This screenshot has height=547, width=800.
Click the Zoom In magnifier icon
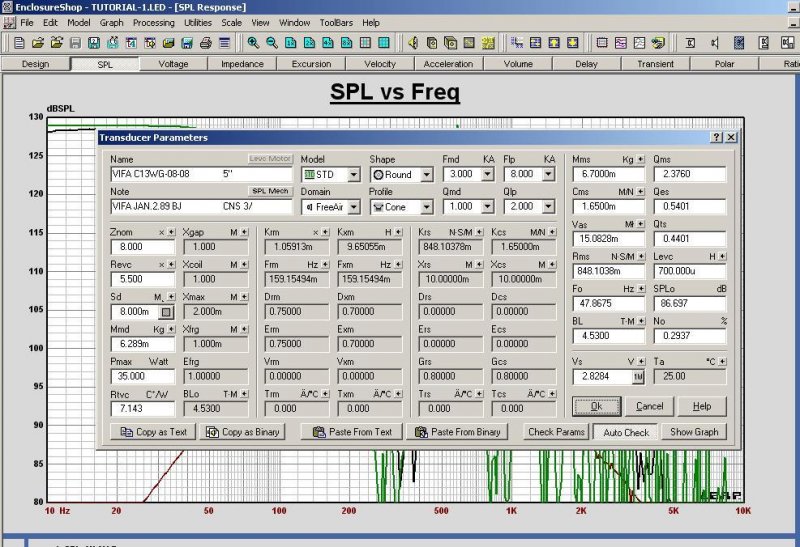tap(253, 43)
